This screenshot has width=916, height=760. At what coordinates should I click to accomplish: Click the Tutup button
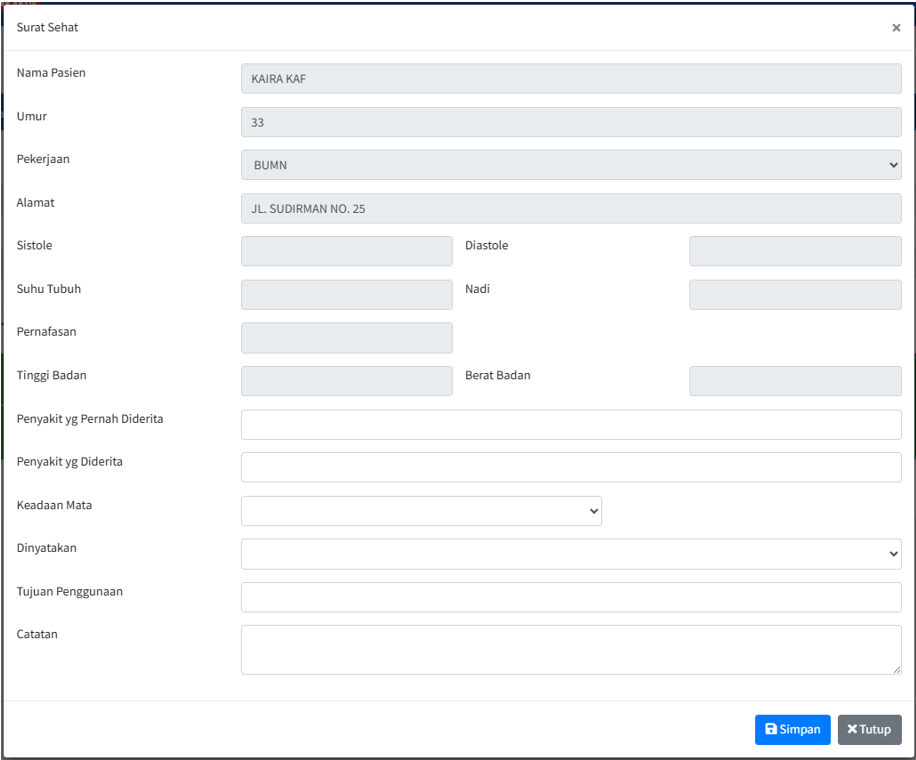(869, 729)
